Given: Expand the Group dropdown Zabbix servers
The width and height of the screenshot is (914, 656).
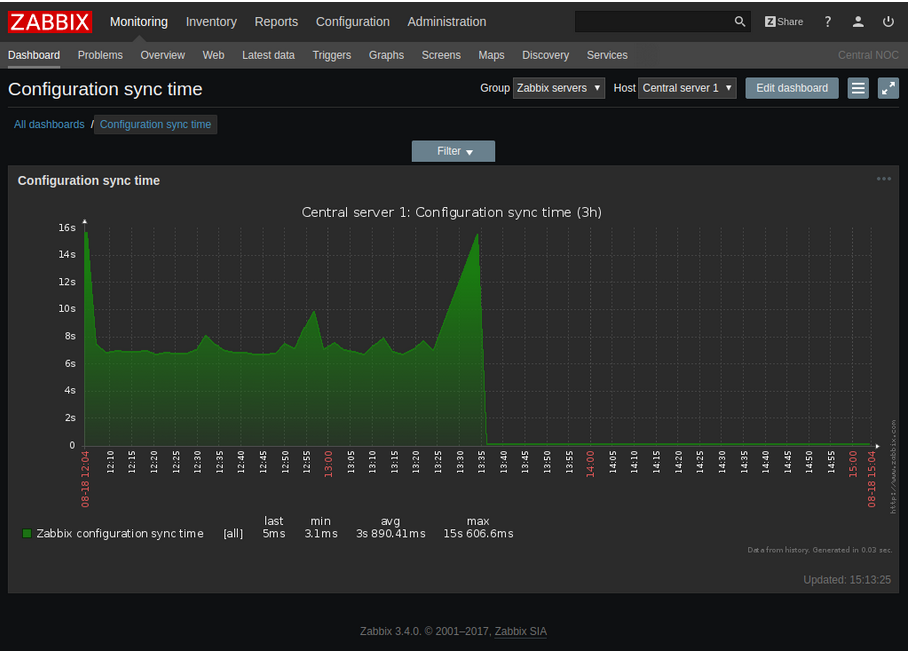Looking at the screenshot, I should tap(558, 88).
